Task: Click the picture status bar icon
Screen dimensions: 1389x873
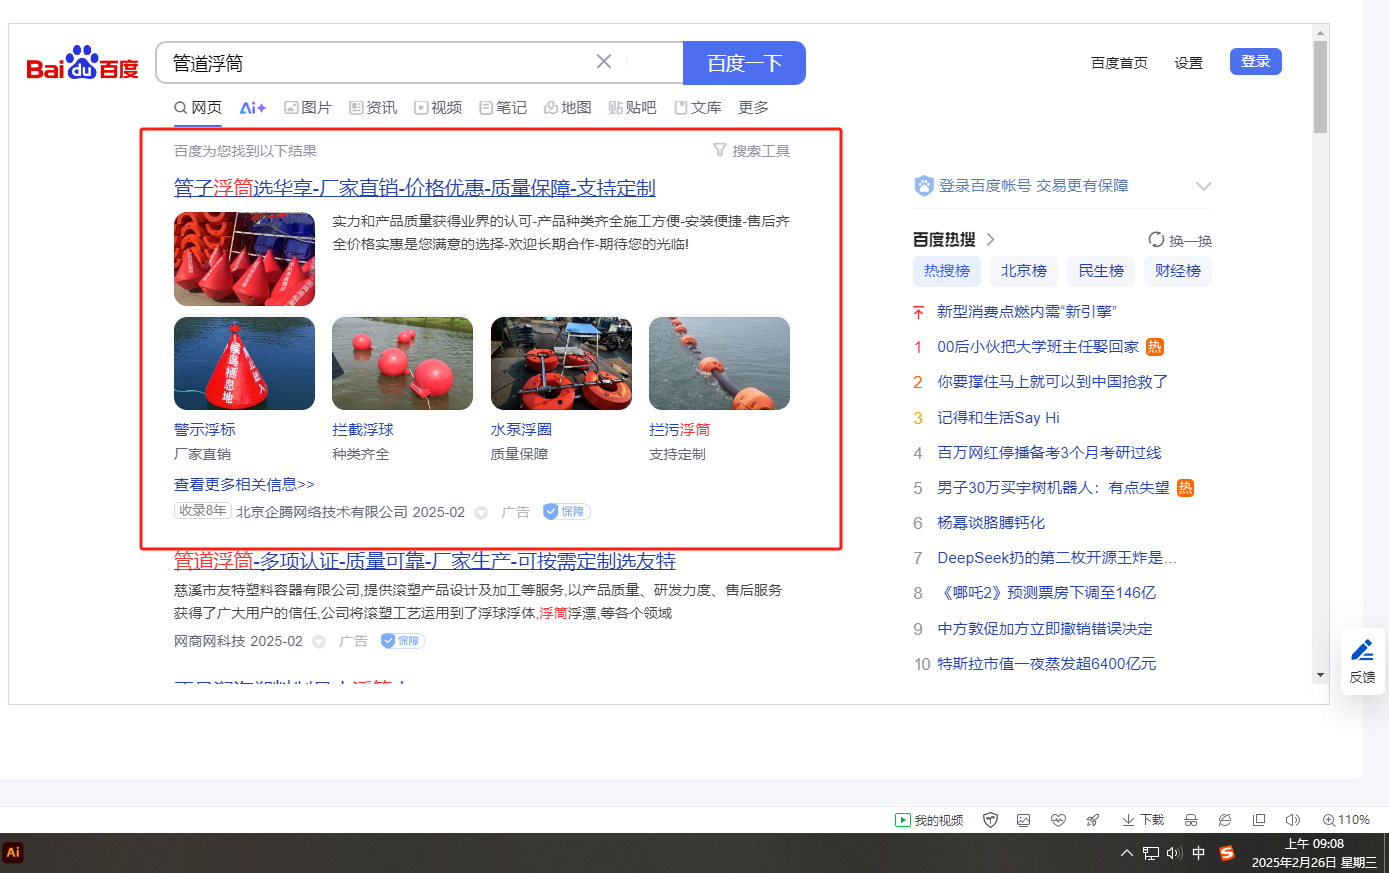Action: pyautogui.click(x=1024, y=820)
